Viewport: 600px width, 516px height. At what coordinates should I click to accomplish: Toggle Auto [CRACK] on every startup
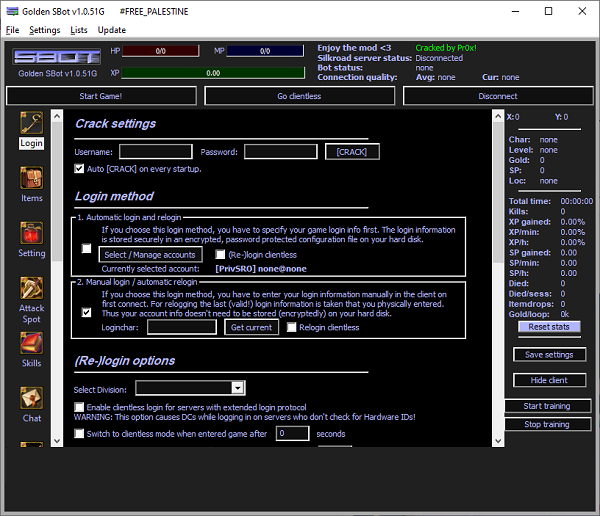80,169
